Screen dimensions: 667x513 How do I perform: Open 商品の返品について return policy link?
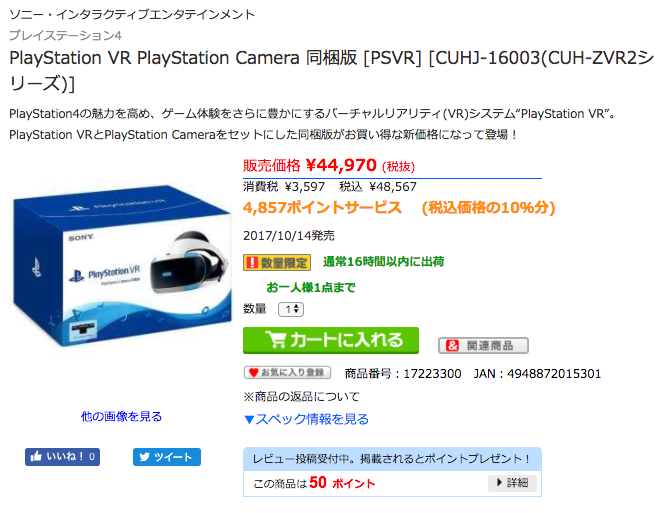click(302, 396)
